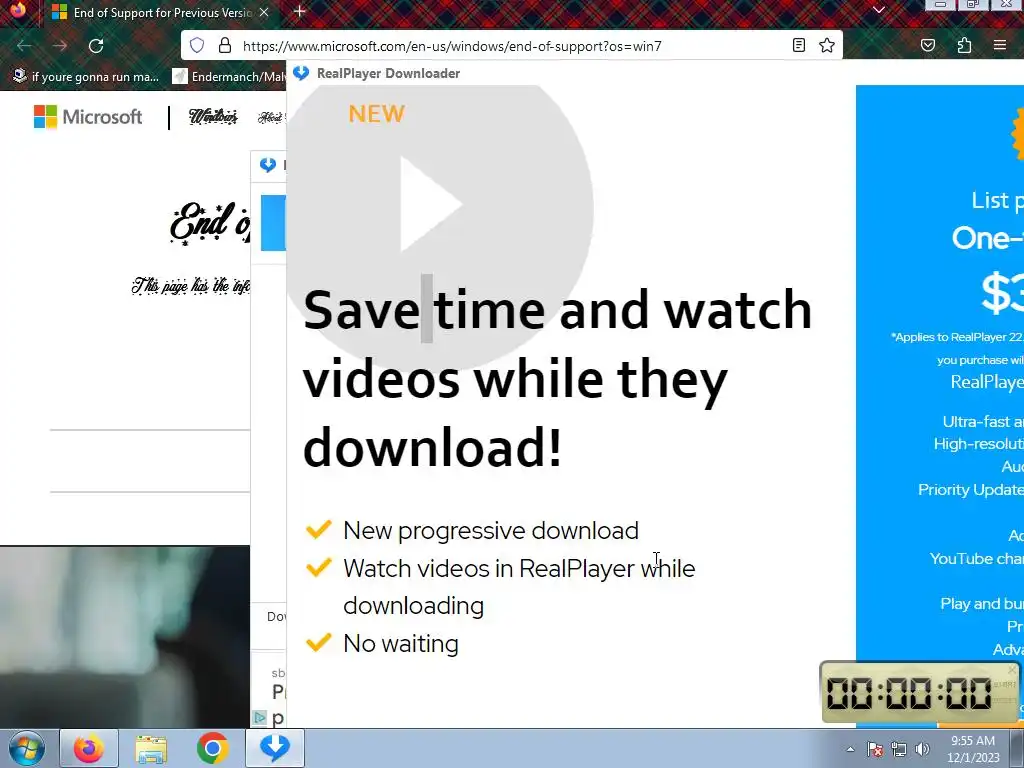The width and height of the screenshot is (1024, 768).
Task: Open a new tab with plus
Action: tap(299, 11)
